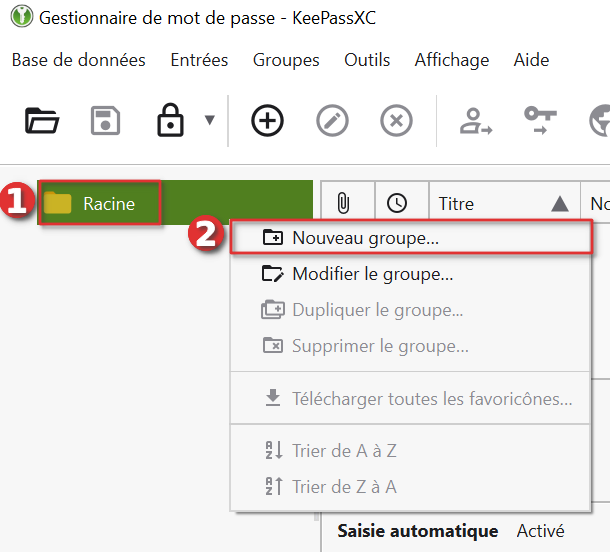
Task: Open the Affichage menu
Action: tap(451, 60)
